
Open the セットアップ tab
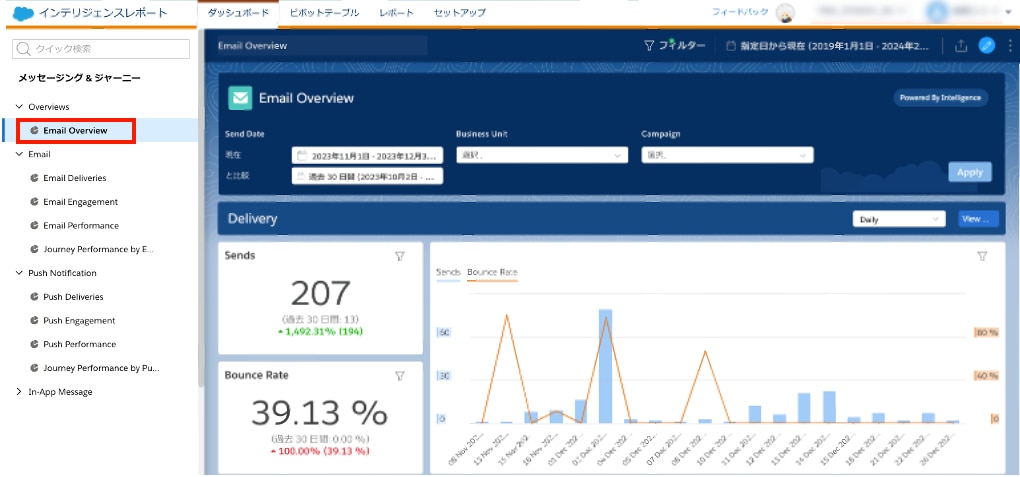[459, 13]
